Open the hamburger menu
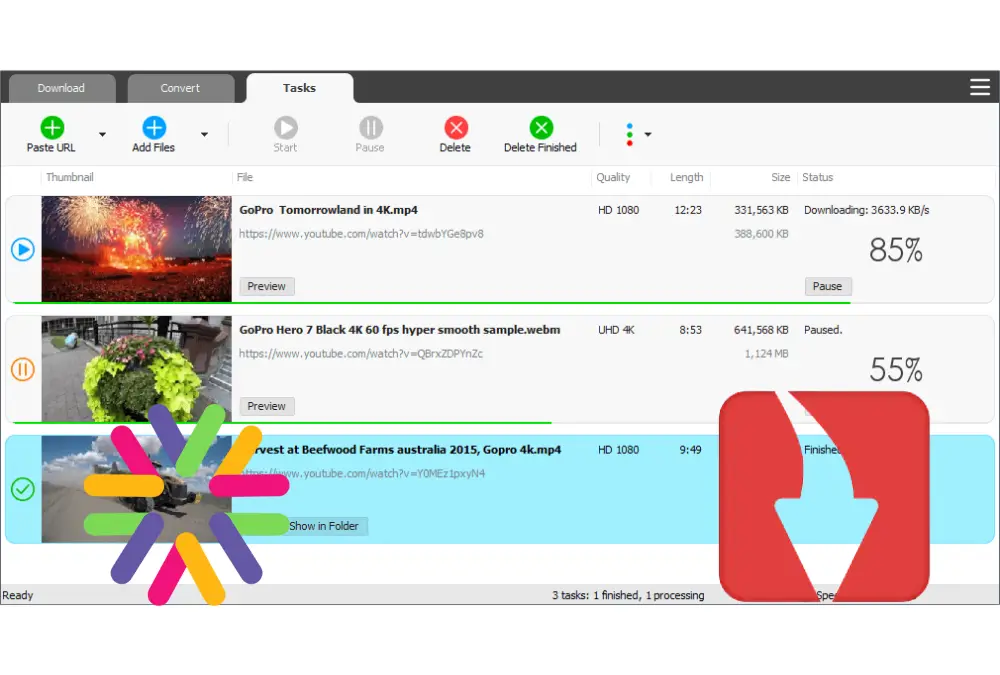Screen dimensions: 1000x675 point(980,87)
